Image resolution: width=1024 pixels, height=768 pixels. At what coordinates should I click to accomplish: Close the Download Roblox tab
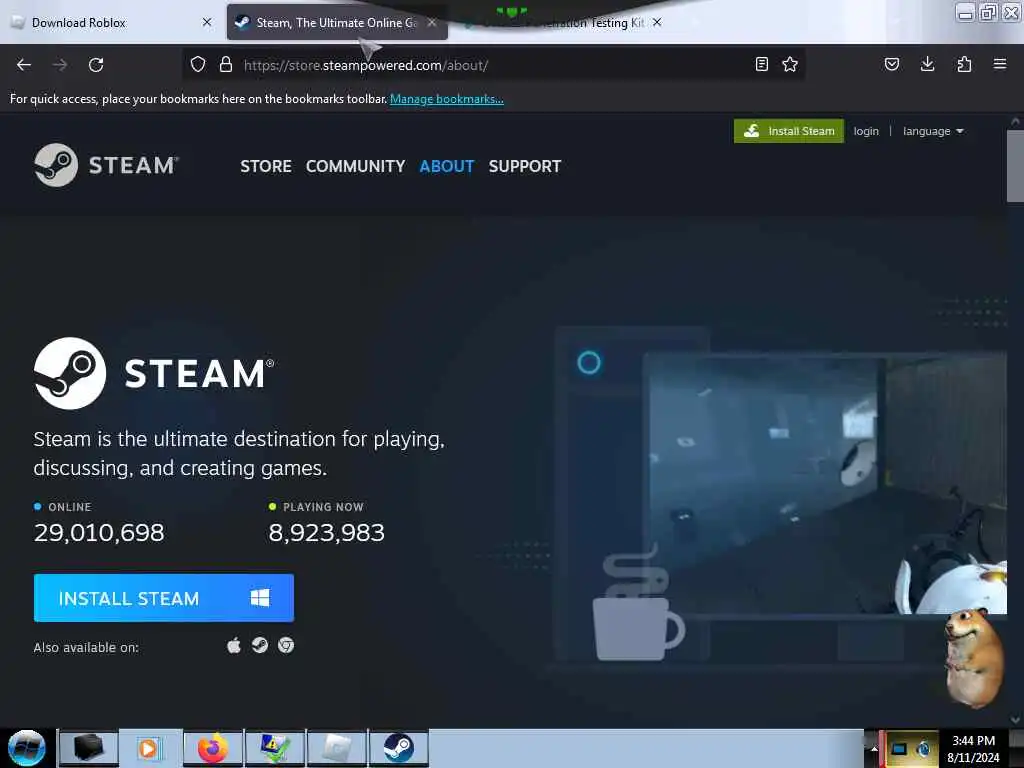(x=207, y=22)
